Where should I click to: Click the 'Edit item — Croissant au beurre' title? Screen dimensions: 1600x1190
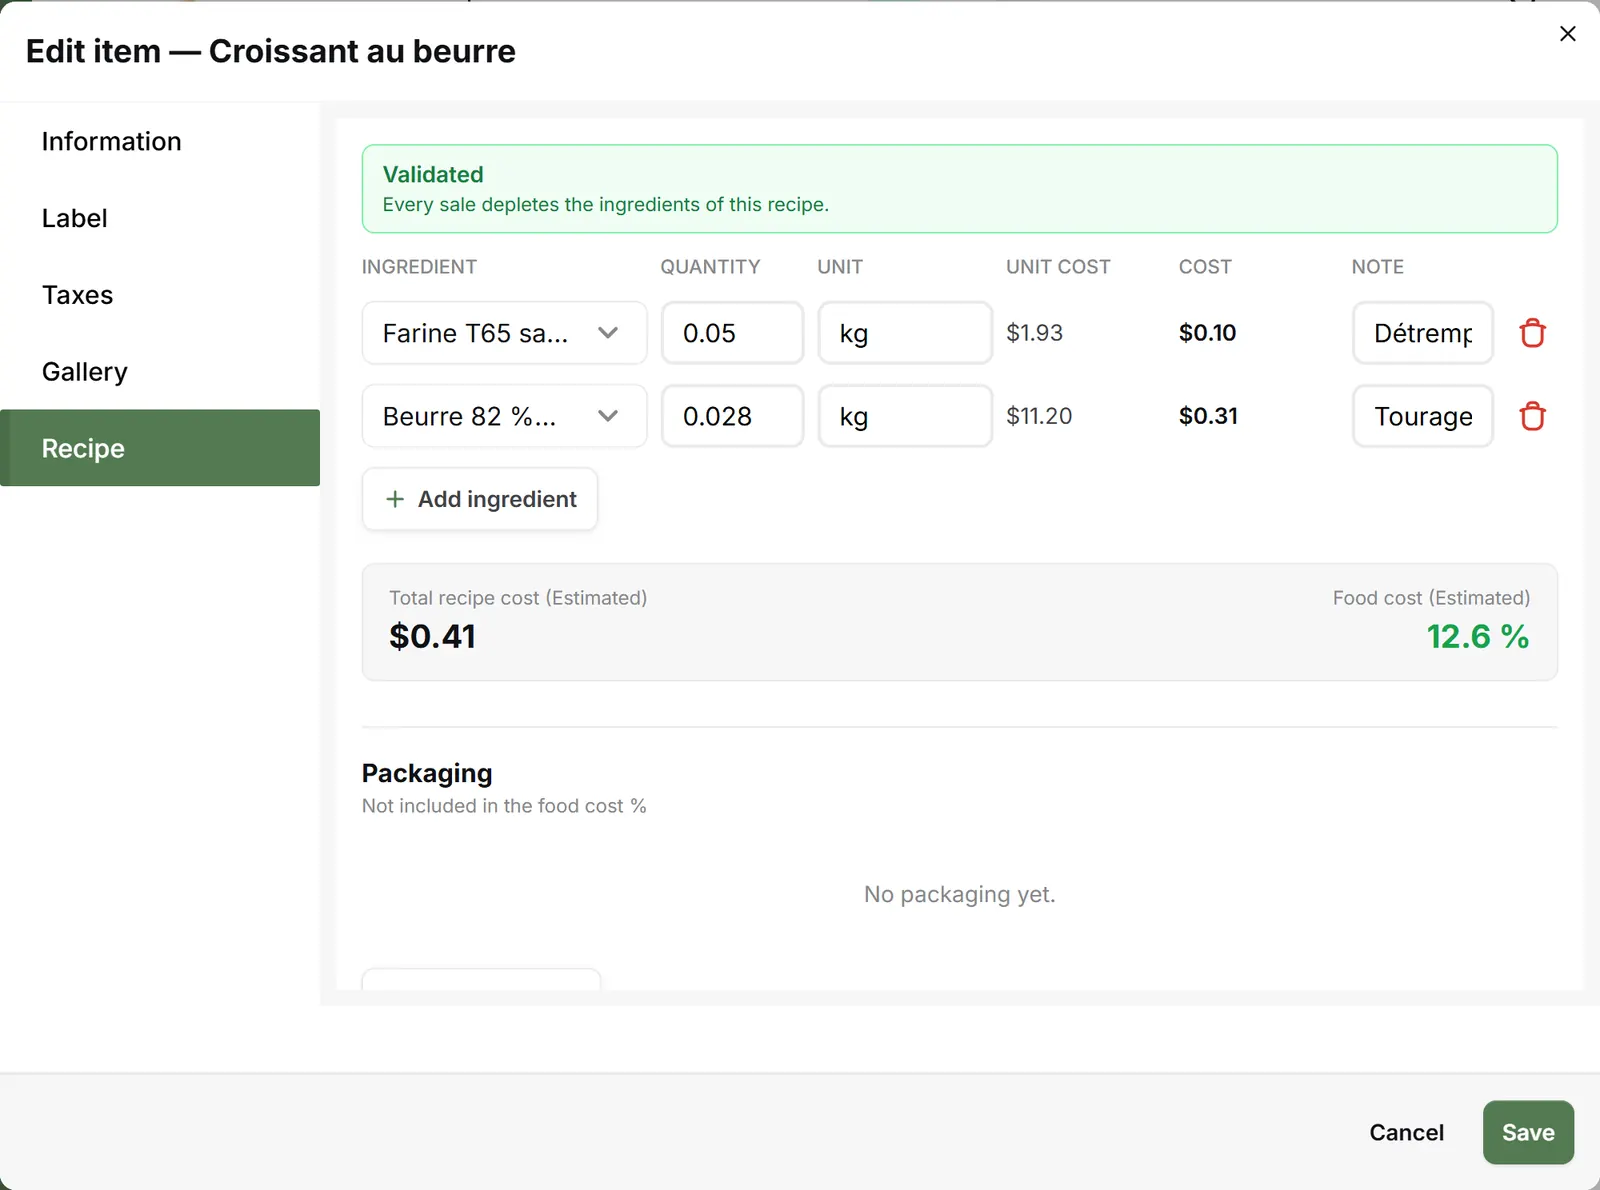click(271, 51)
